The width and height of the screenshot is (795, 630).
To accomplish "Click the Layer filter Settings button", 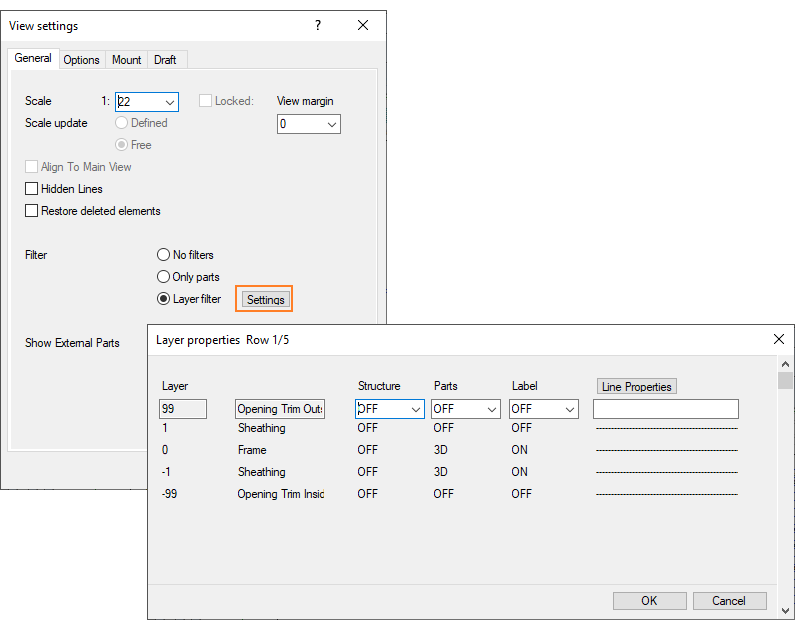I will point(265,300).
